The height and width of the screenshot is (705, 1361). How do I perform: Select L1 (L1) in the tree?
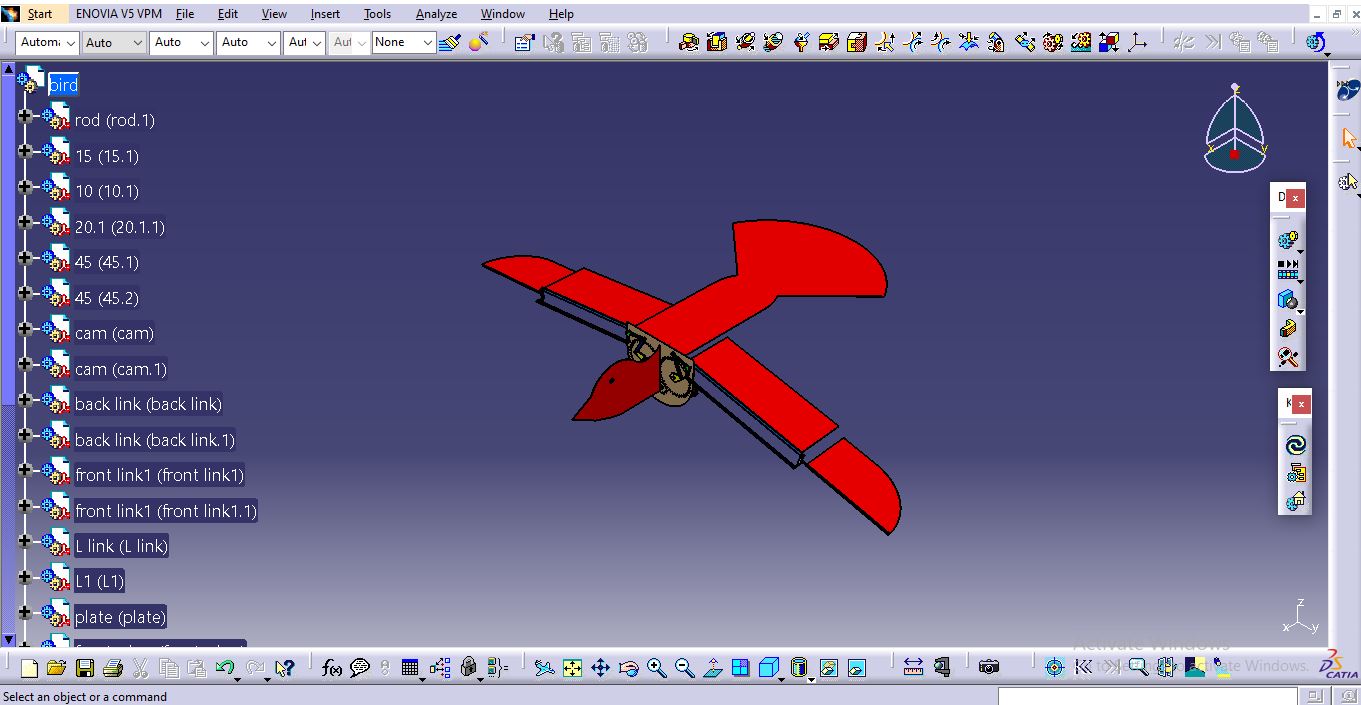[x=99, y=581]
